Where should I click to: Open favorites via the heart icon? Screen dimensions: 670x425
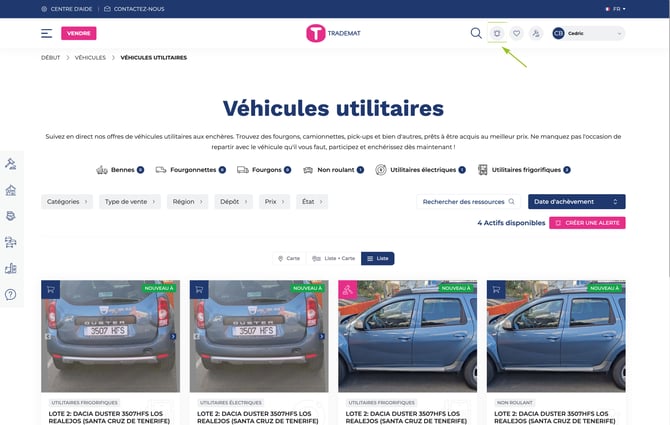point(517,33)
